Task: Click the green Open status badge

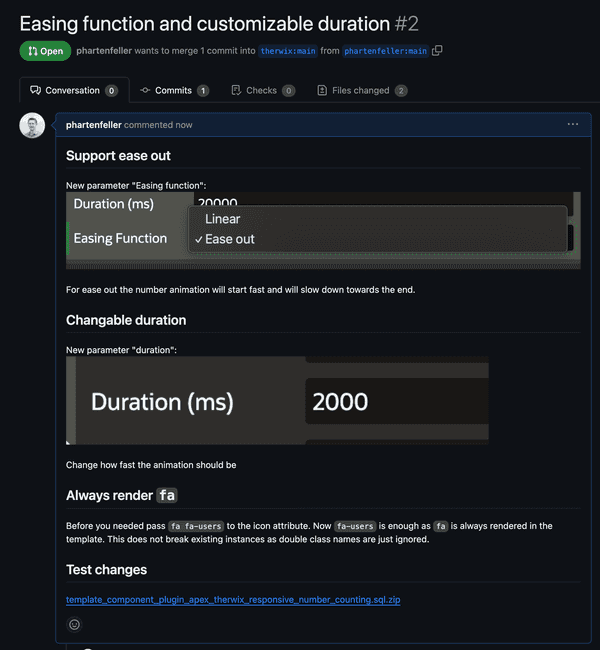Action: (x=45, y=51)
